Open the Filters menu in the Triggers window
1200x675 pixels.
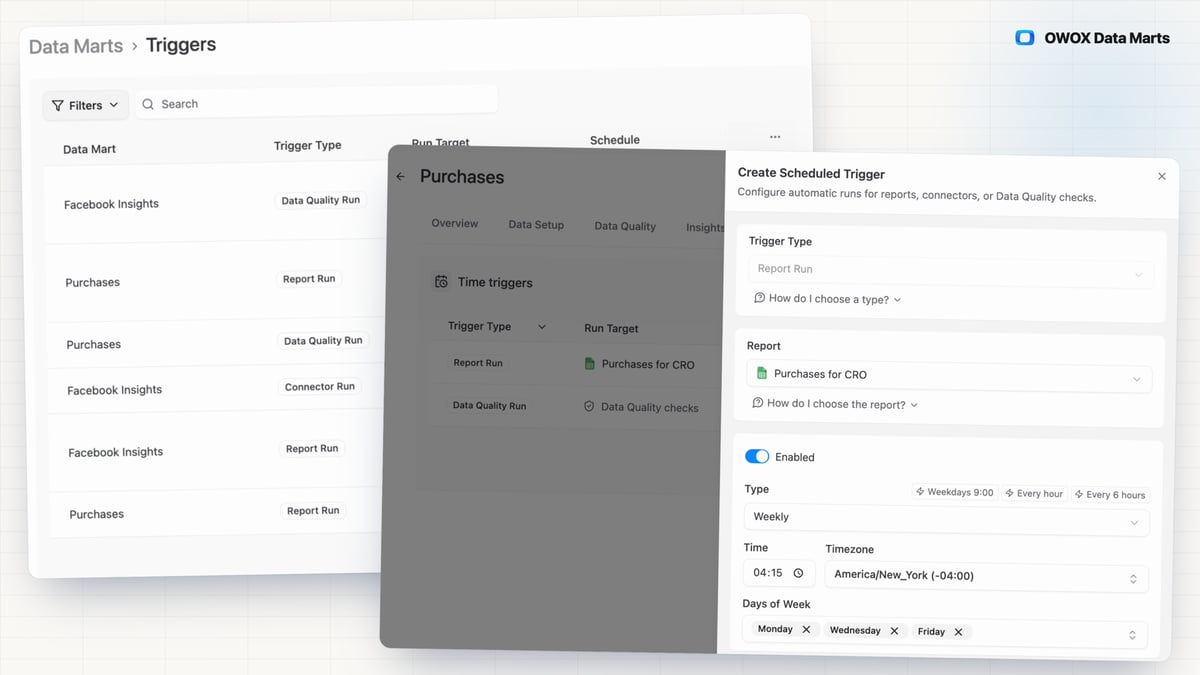(85, 105)
